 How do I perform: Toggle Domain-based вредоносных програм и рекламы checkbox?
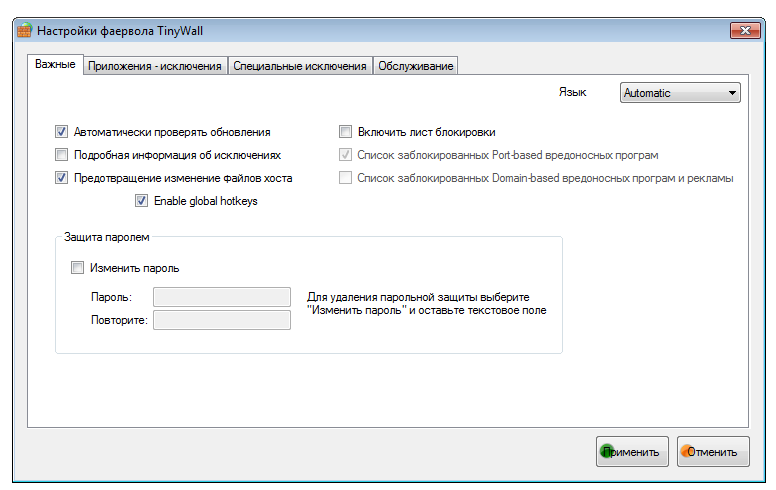[345, 178]
